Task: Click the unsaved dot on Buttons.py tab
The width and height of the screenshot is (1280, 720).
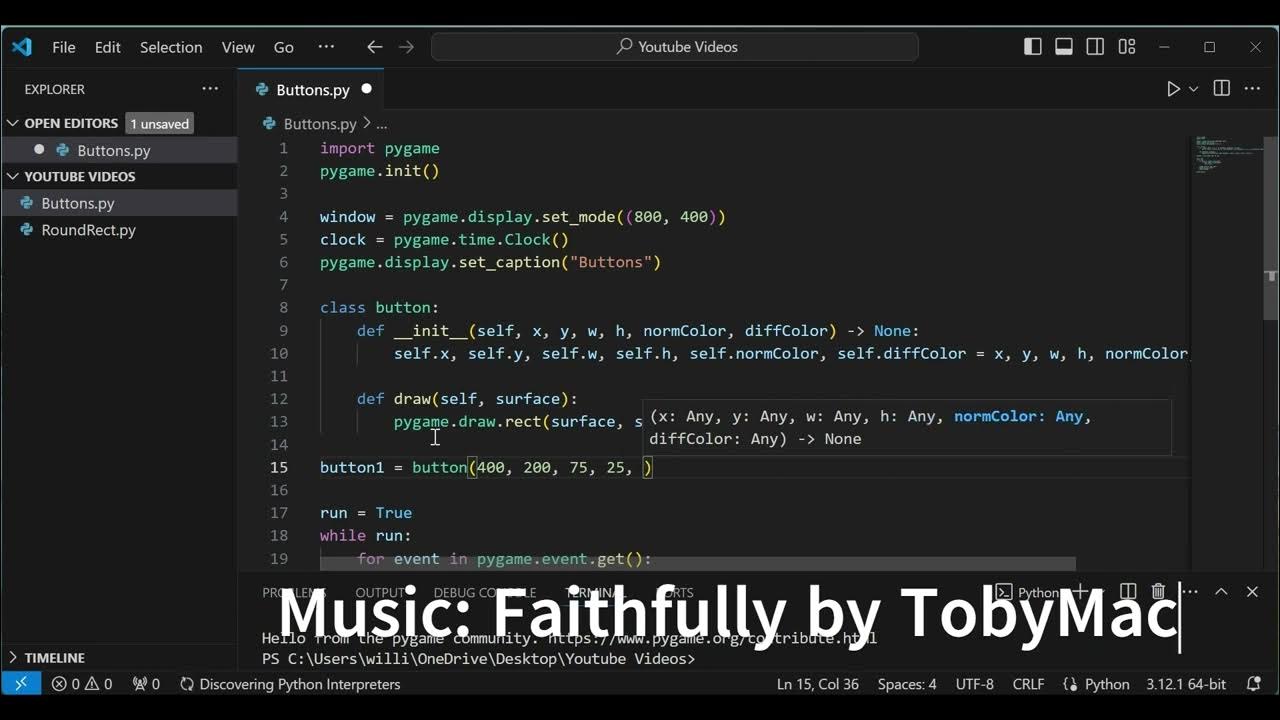Action: (x=366, y=89)
